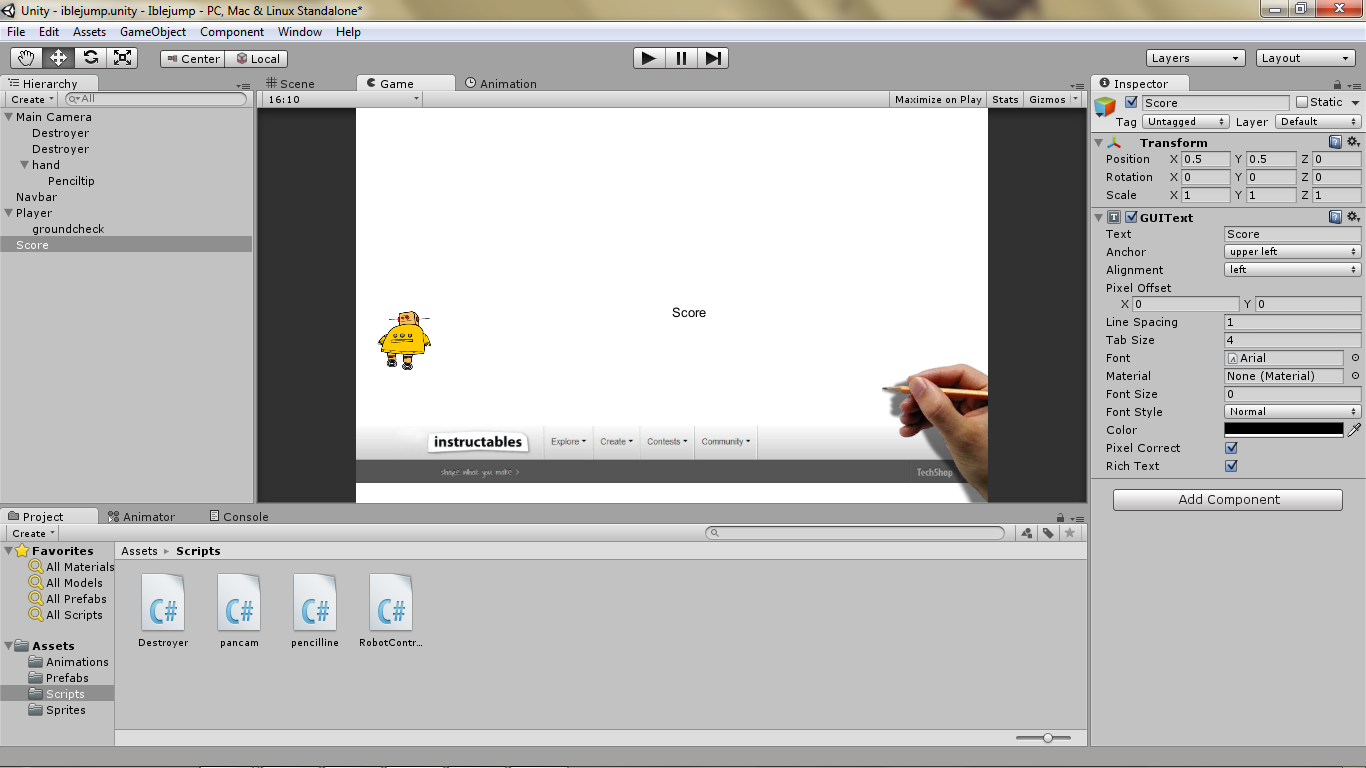Select the pencilline C# script icon

point(315,603)
